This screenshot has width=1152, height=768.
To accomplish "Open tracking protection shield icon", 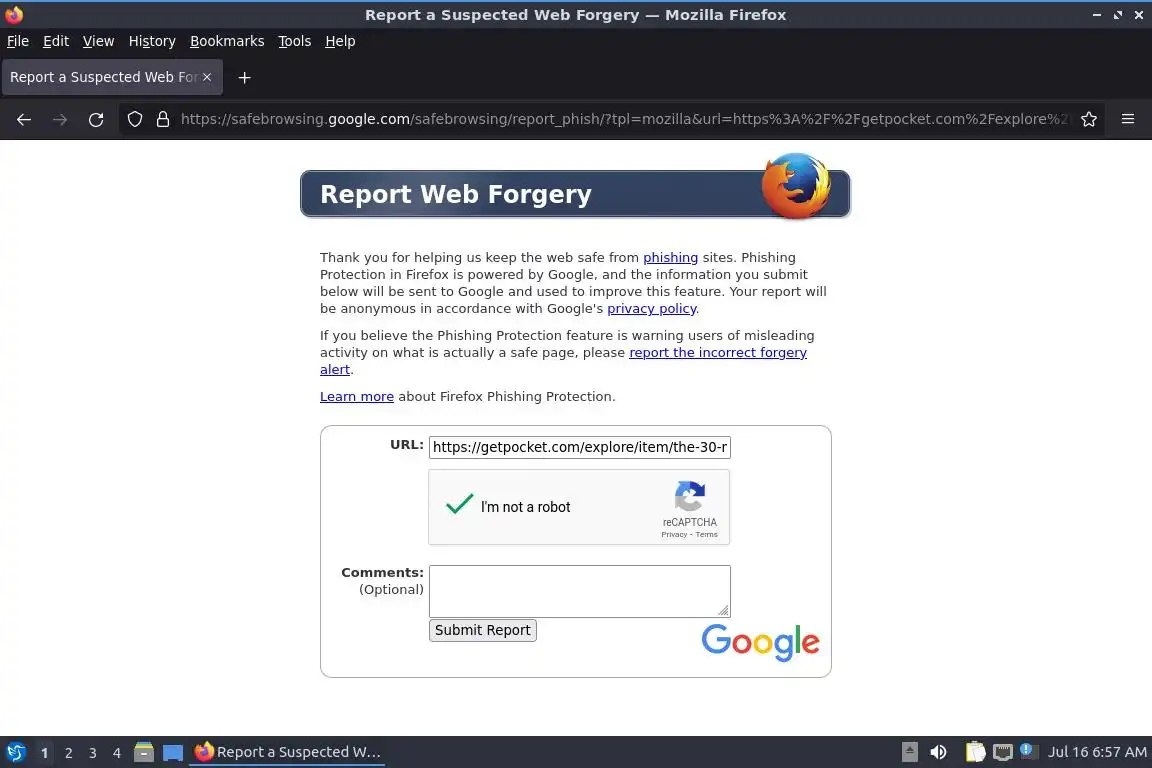I will (134, 119).
